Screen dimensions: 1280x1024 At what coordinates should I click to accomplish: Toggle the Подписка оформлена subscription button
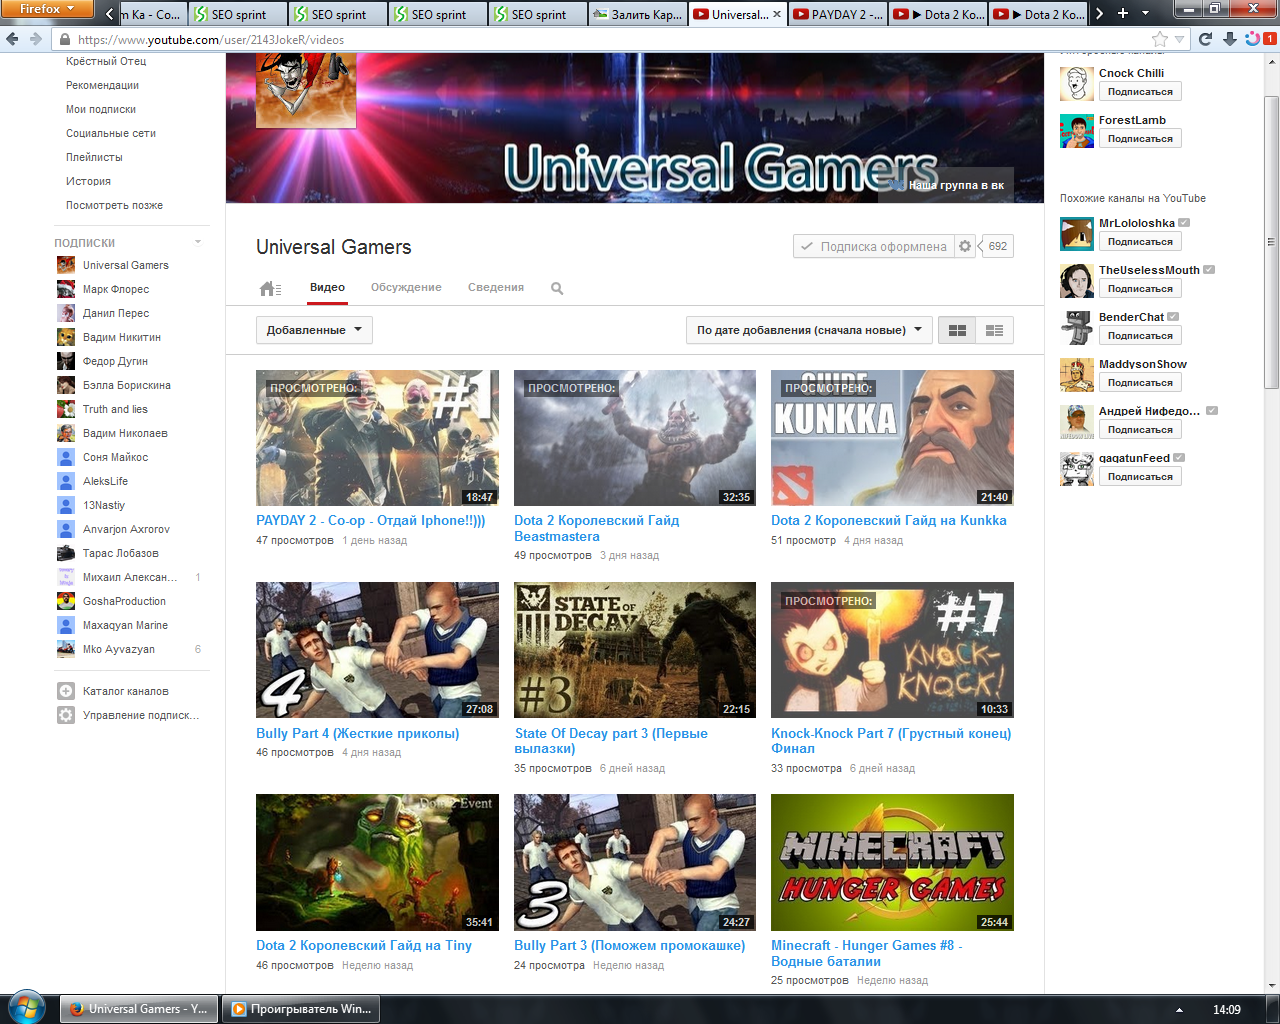874,246
